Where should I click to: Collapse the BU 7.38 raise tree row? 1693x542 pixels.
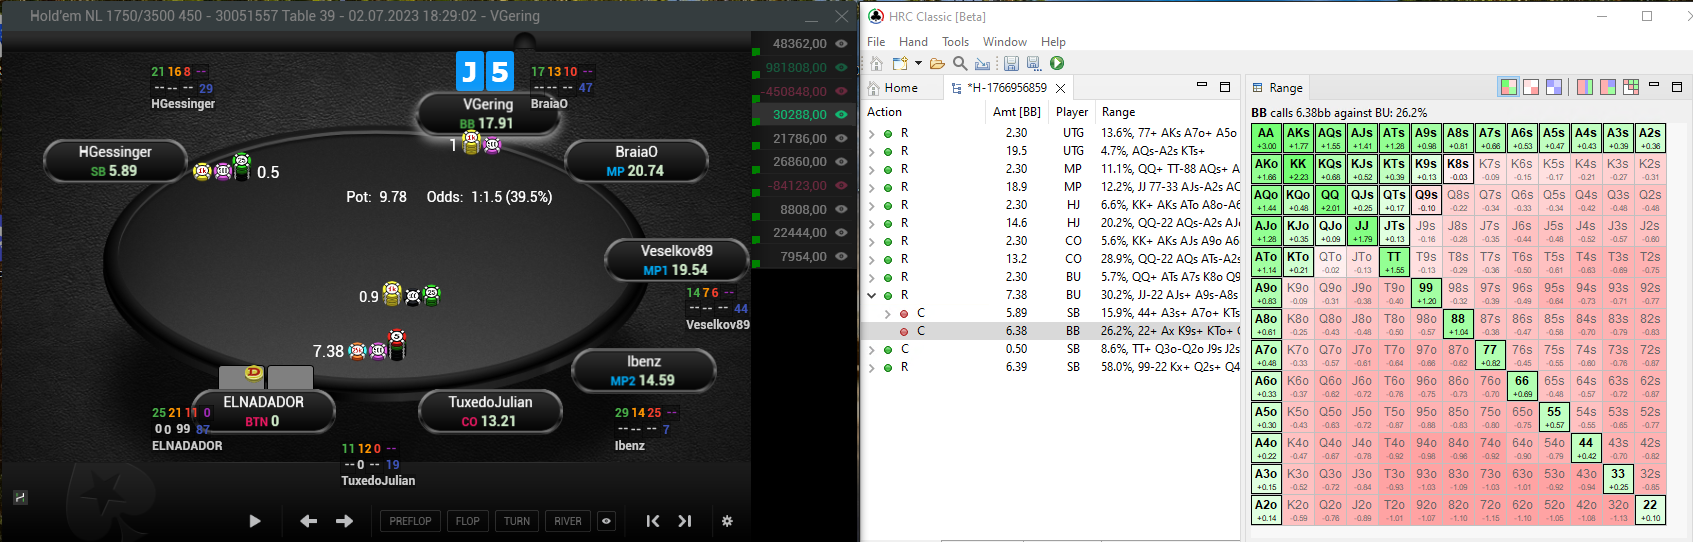click(x=872, y=295)
